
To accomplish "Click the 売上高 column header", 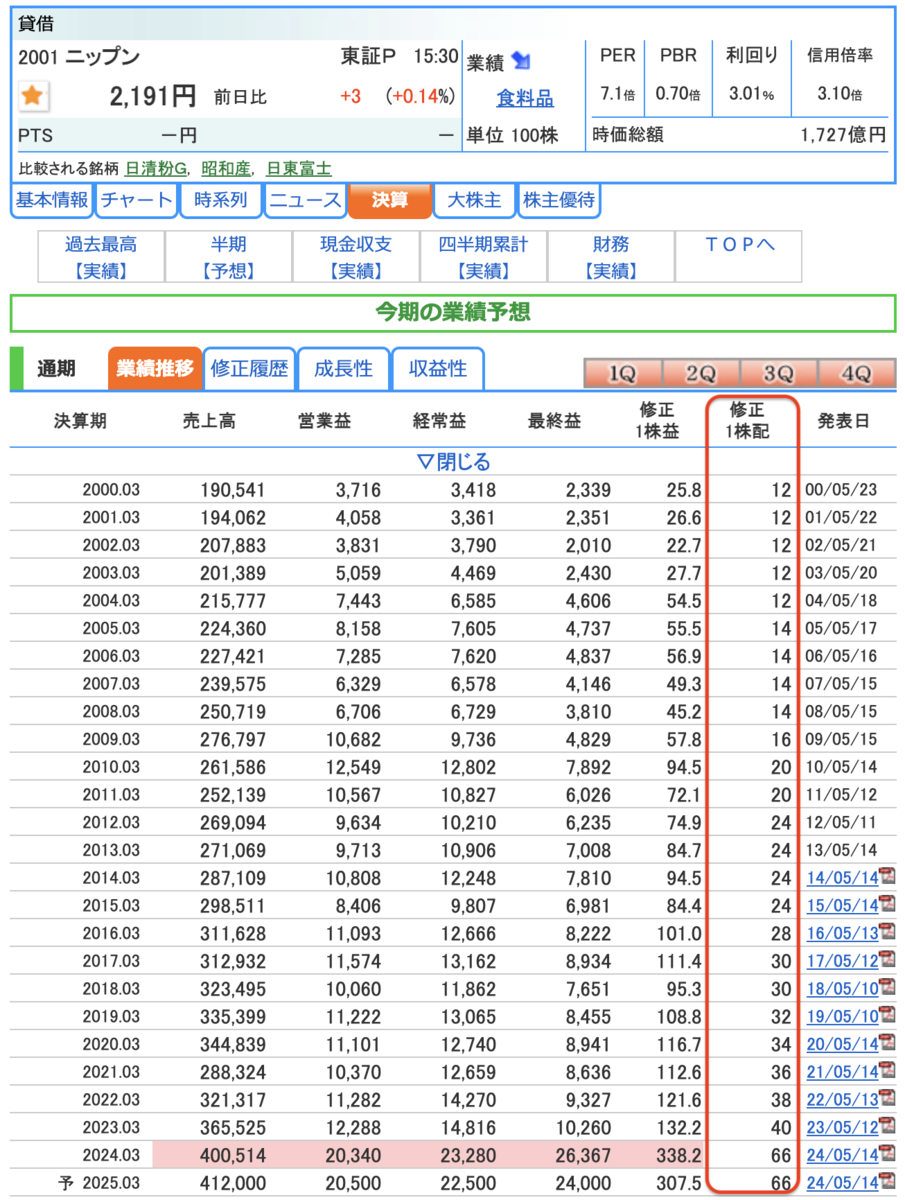I will point(210,422).
